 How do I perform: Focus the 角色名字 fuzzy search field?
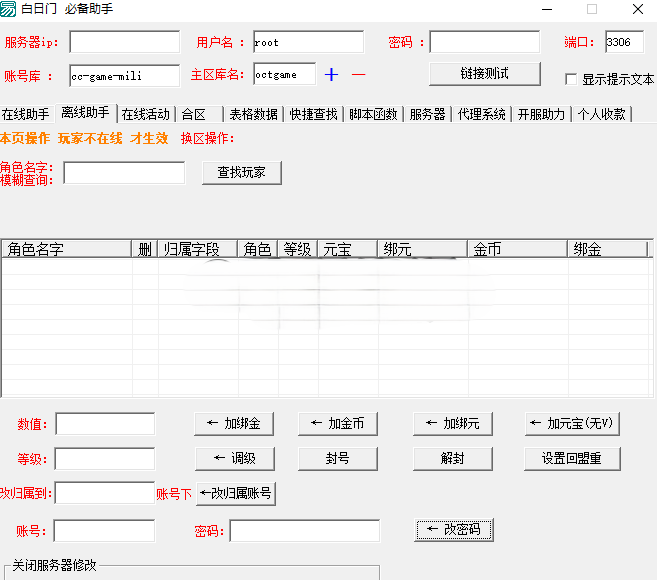[x=124, y=173]
